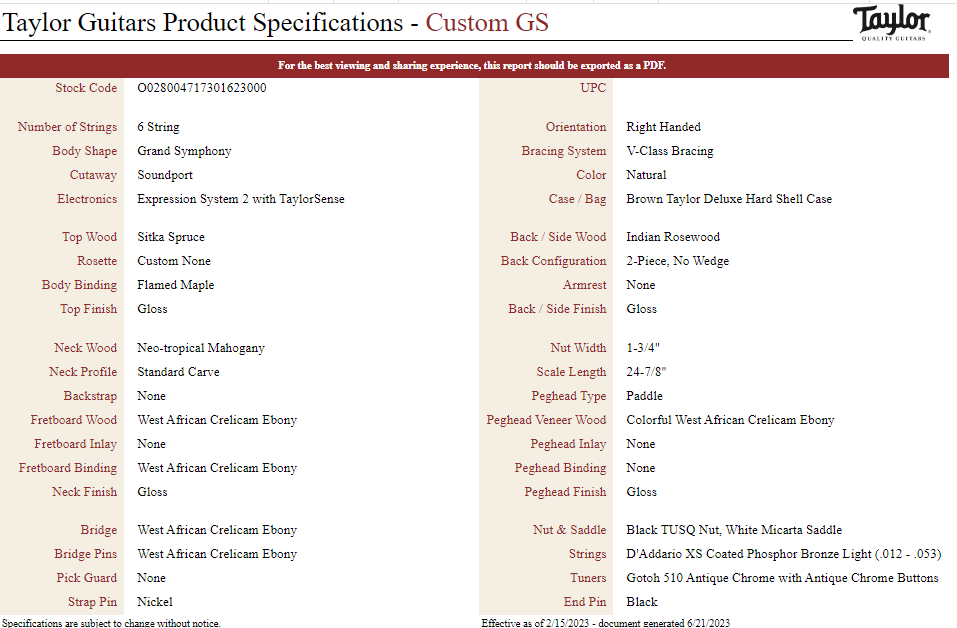Click the Bracing System label
This screenshot has width=957, height=628.
pyautogui.click(x=563, y=151)
